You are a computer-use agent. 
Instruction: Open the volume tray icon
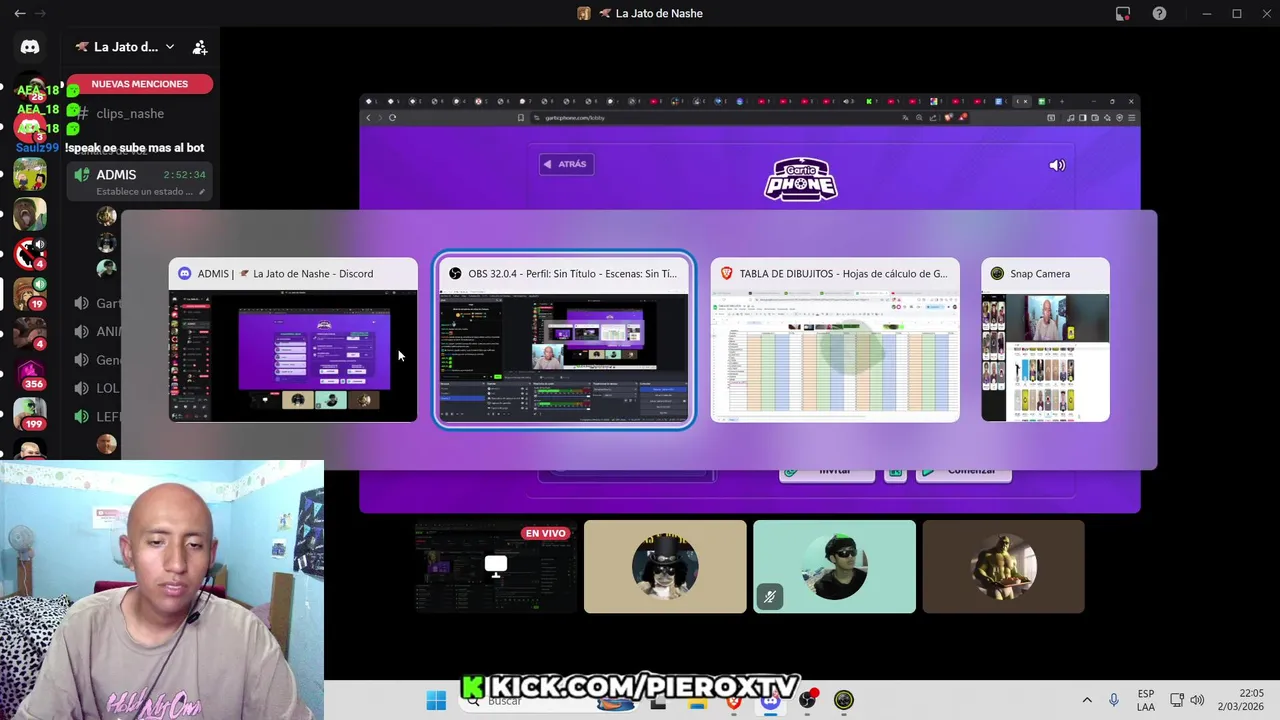click(1197, 700)
